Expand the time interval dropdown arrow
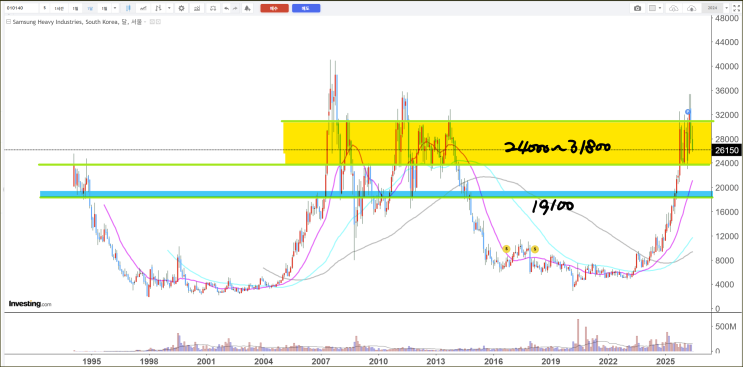743x367 pixels. click(115, 8)
